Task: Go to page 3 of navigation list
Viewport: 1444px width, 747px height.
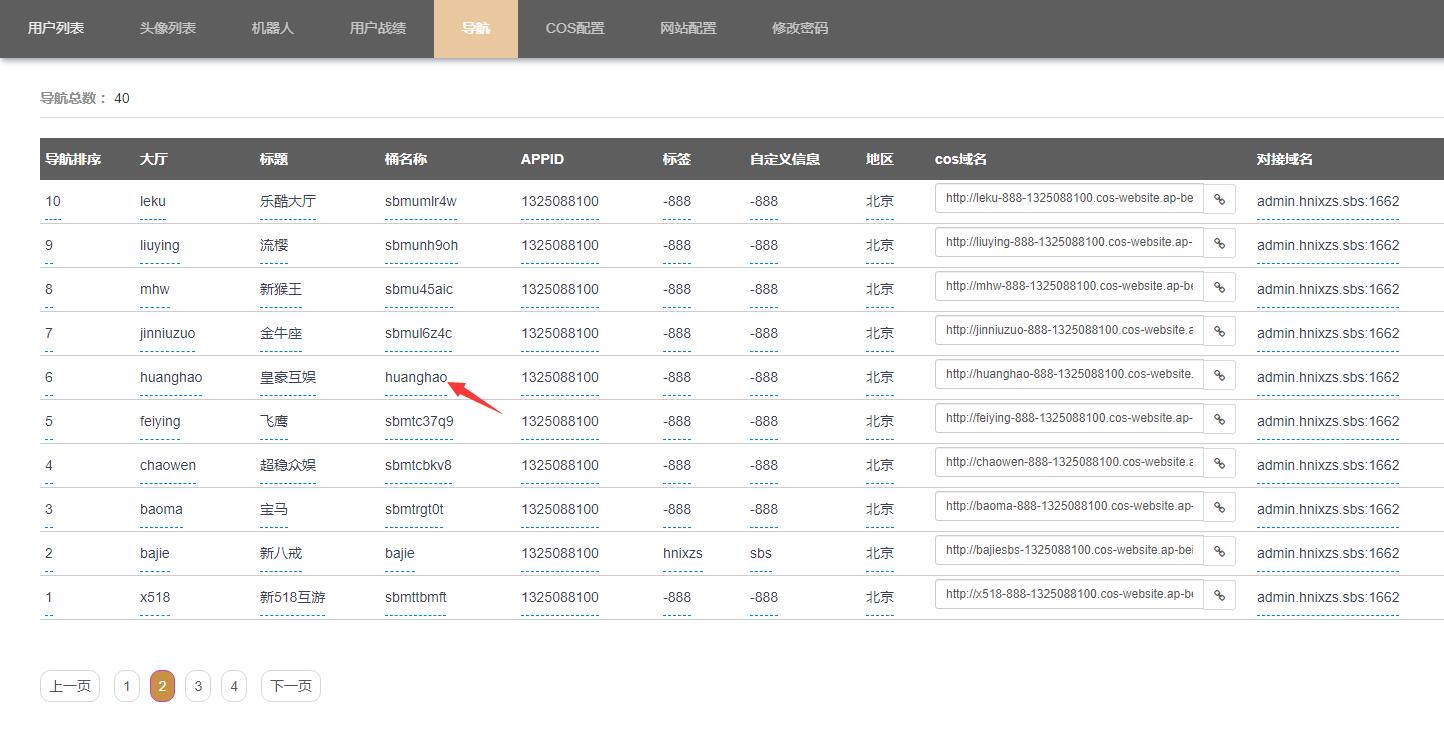Action: (198, 686)
